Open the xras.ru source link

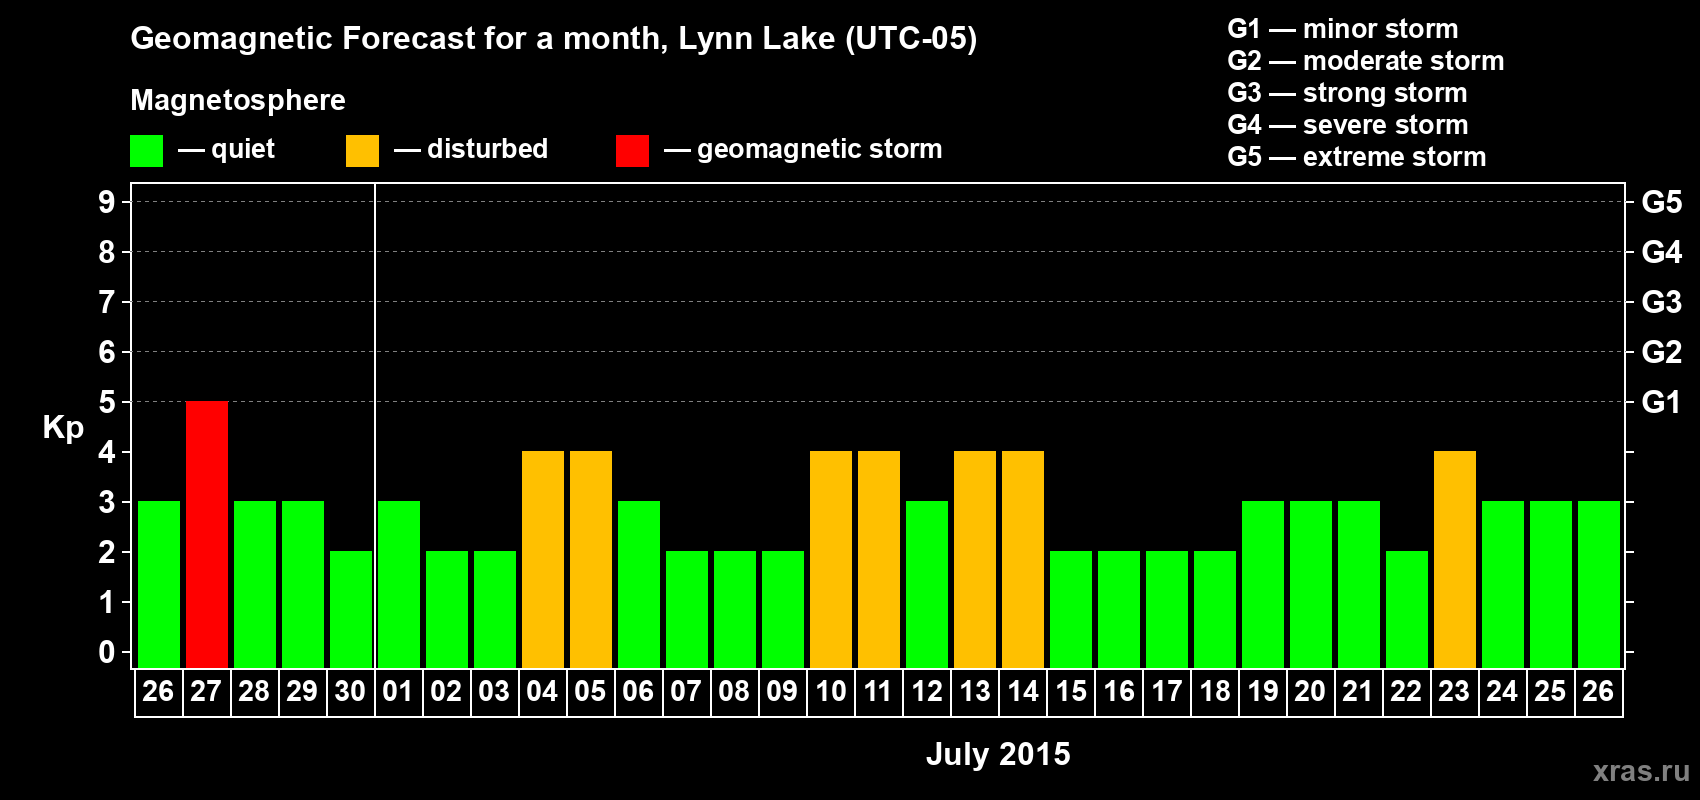1641,771
